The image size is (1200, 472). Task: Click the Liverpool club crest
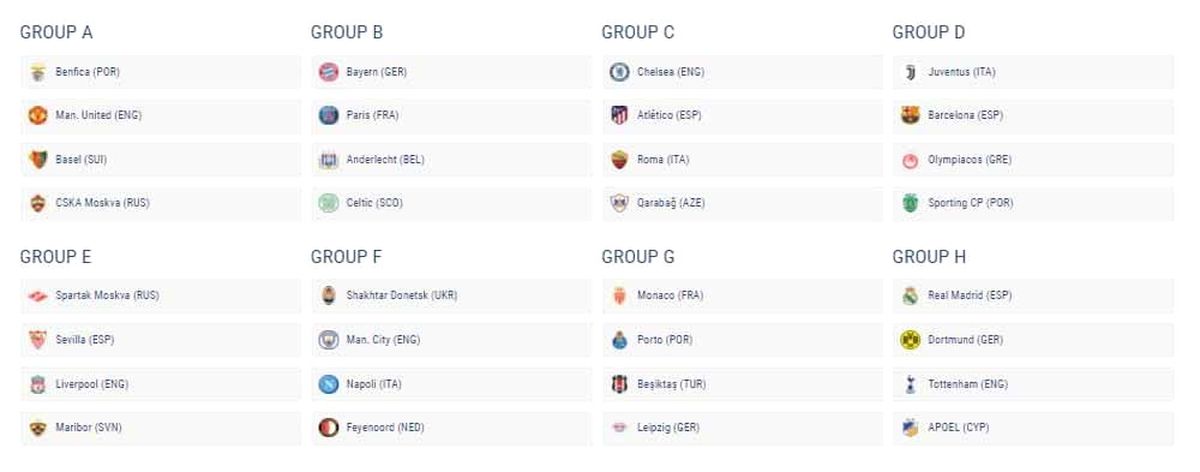[37, 384]
